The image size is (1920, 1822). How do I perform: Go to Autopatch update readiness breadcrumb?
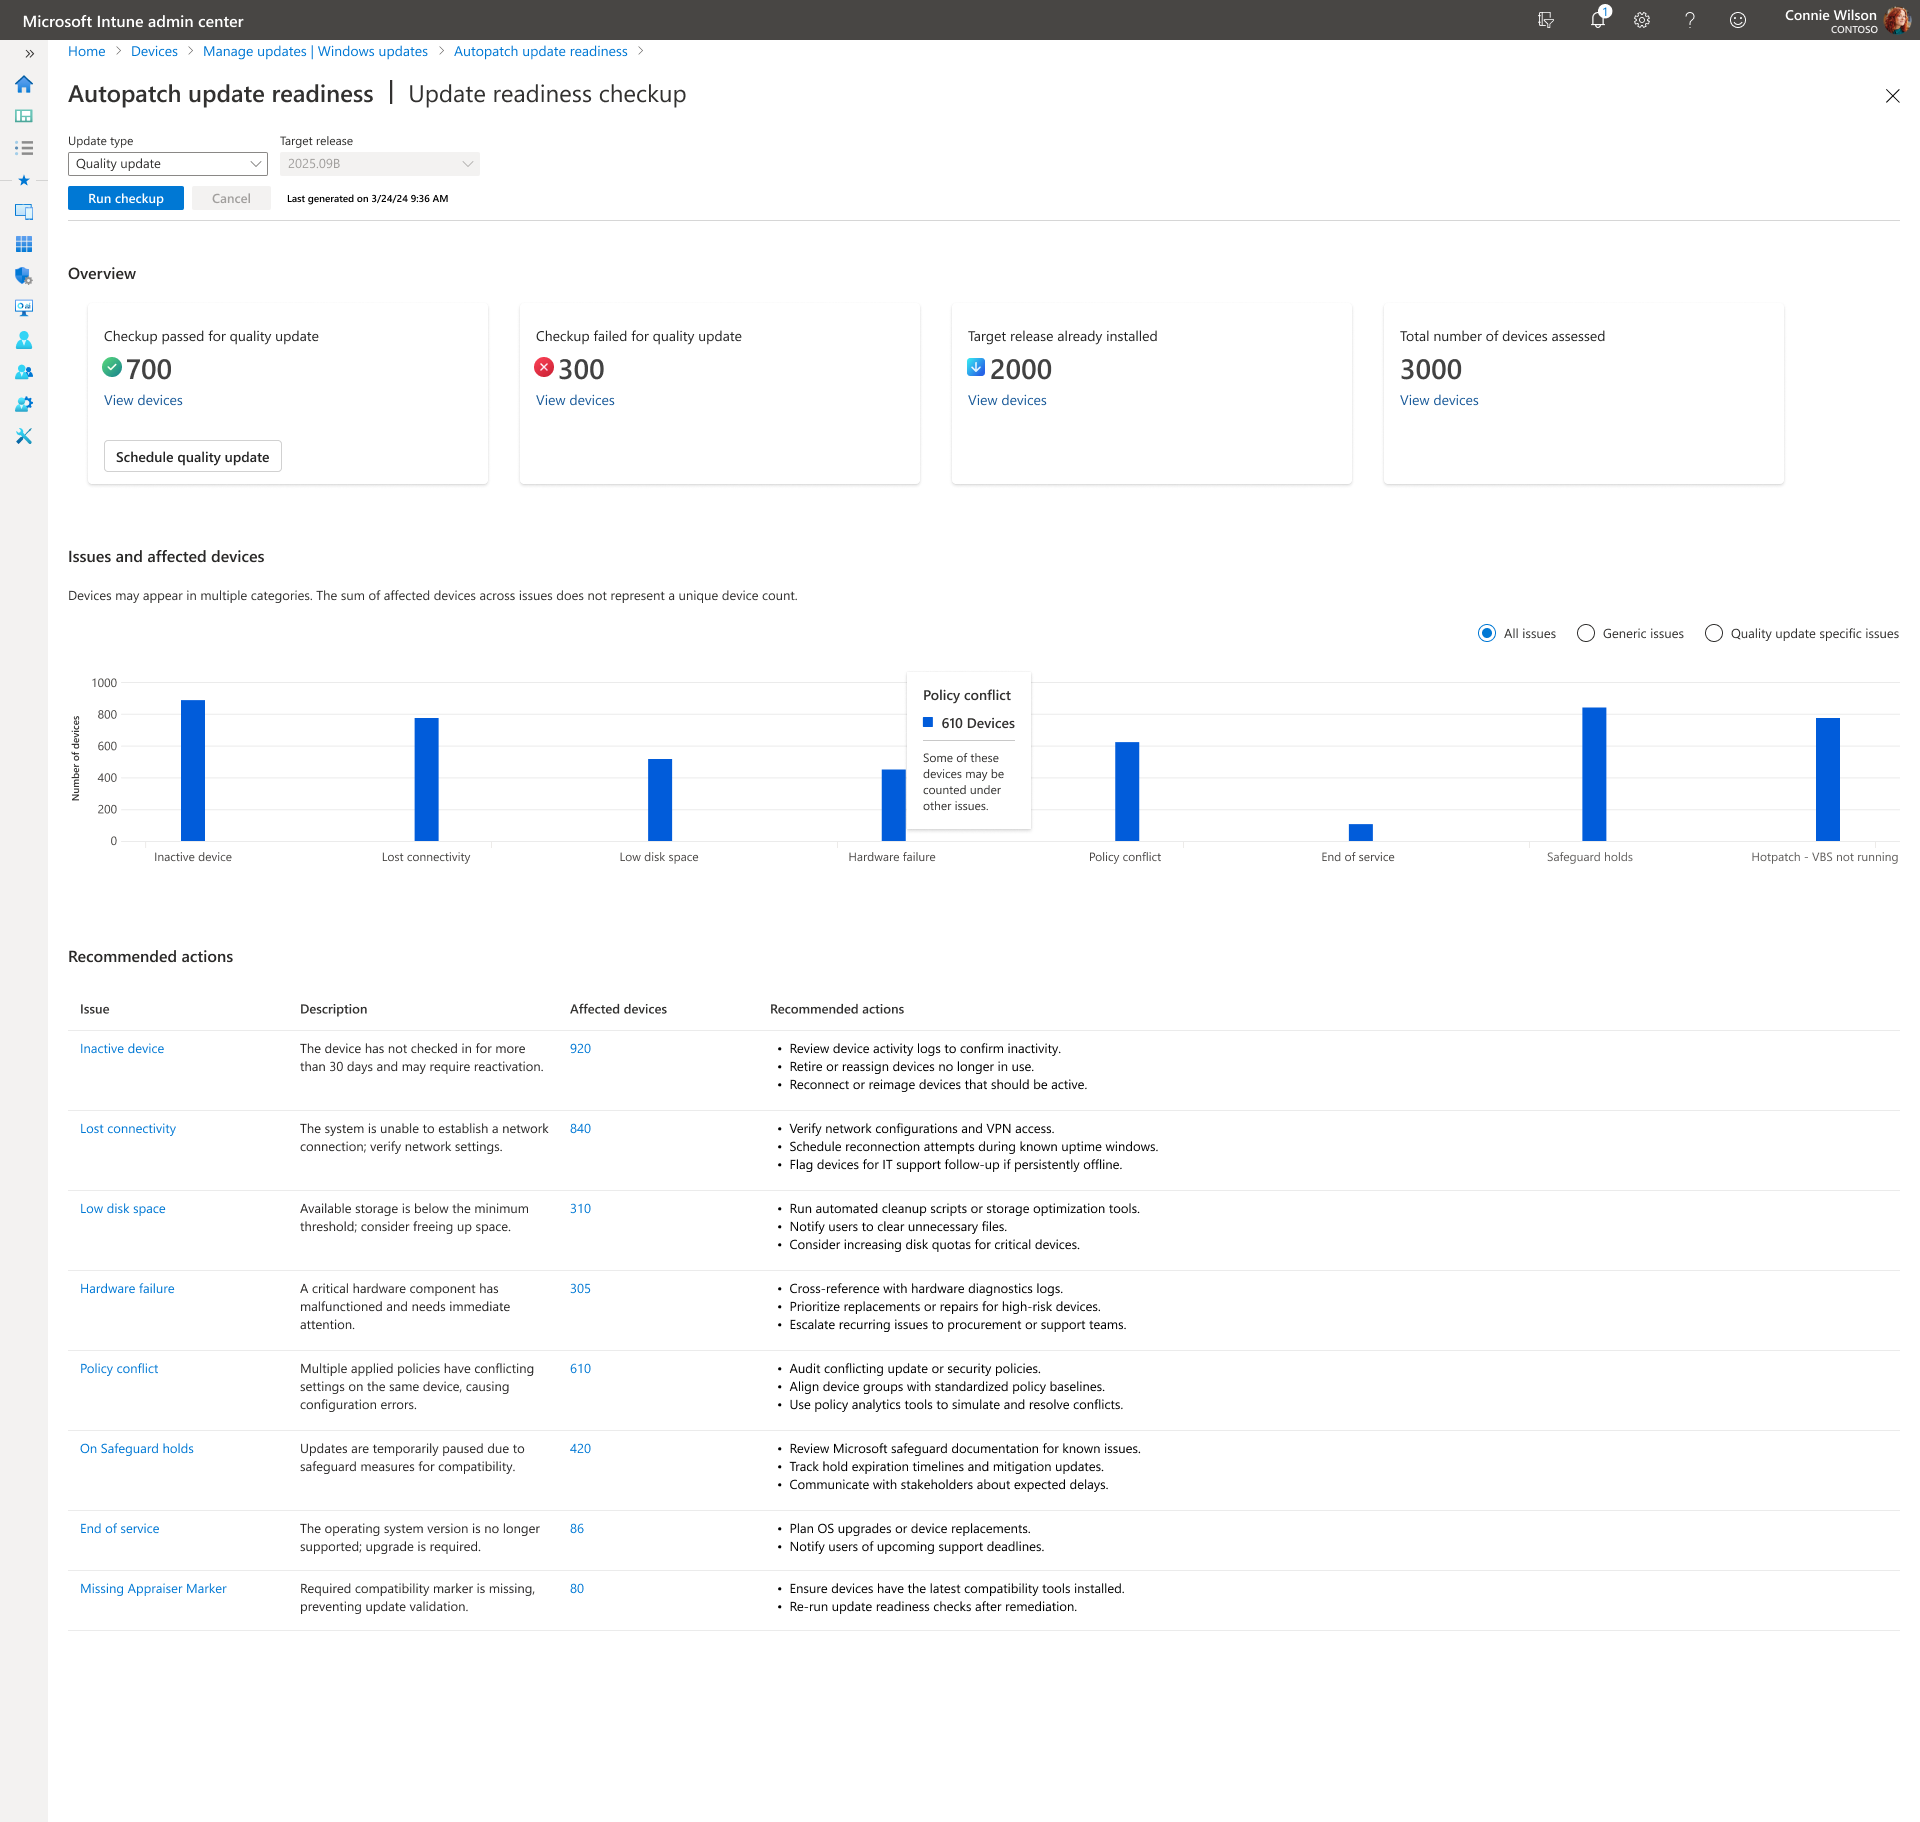point(541,52)
